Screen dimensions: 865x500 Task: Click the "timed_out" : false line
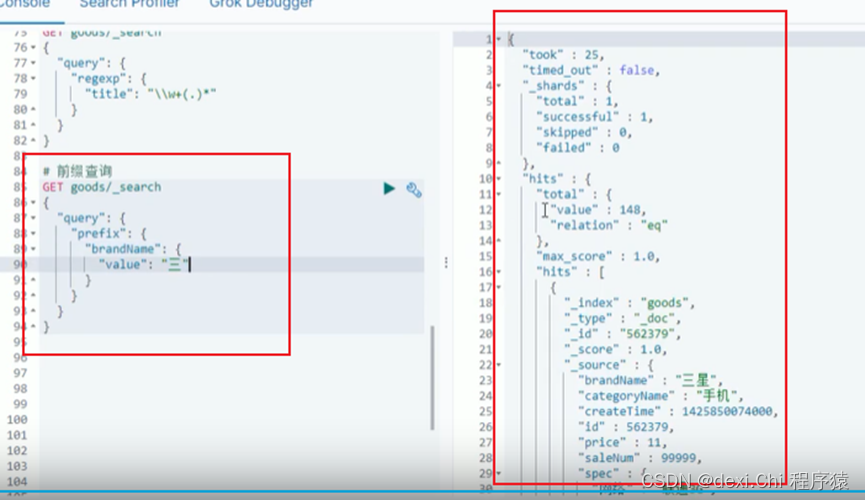click(x=591, y=70)
